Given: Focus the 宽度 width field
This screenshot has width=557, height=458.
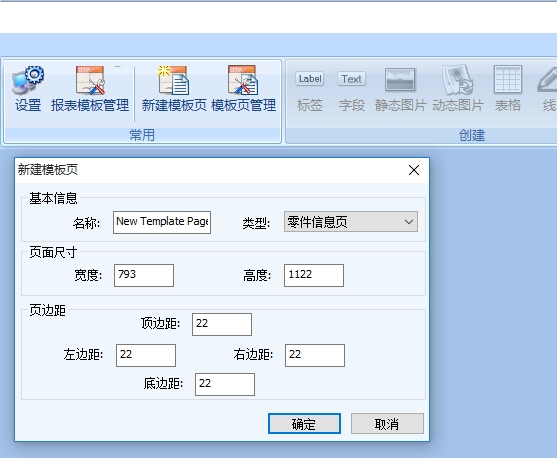Looking at the screenshot, I should coord(144,275).
